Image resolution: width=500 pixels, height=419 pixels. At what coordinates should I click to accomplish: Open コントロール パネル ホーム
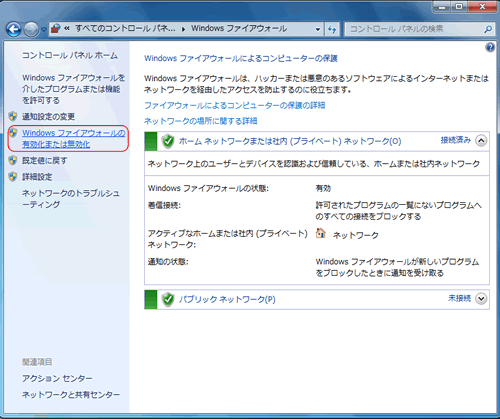click(70, 55)
